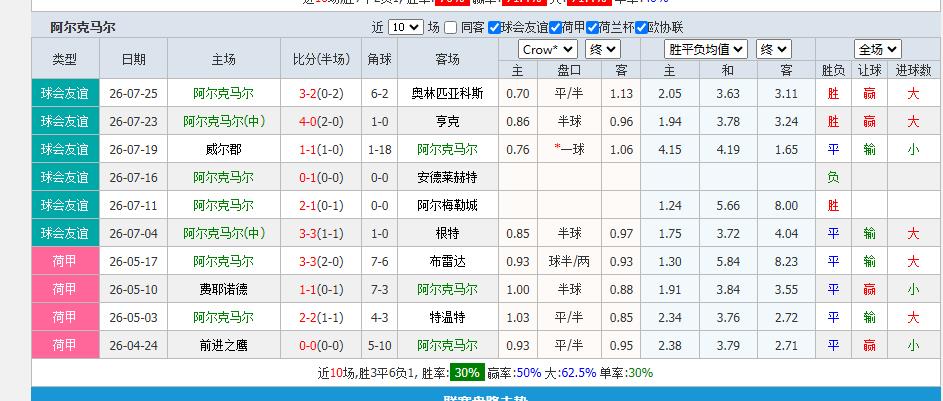
Task: Click the date 26-05-10
Action: pyautogui.click(x=134, y=290)
